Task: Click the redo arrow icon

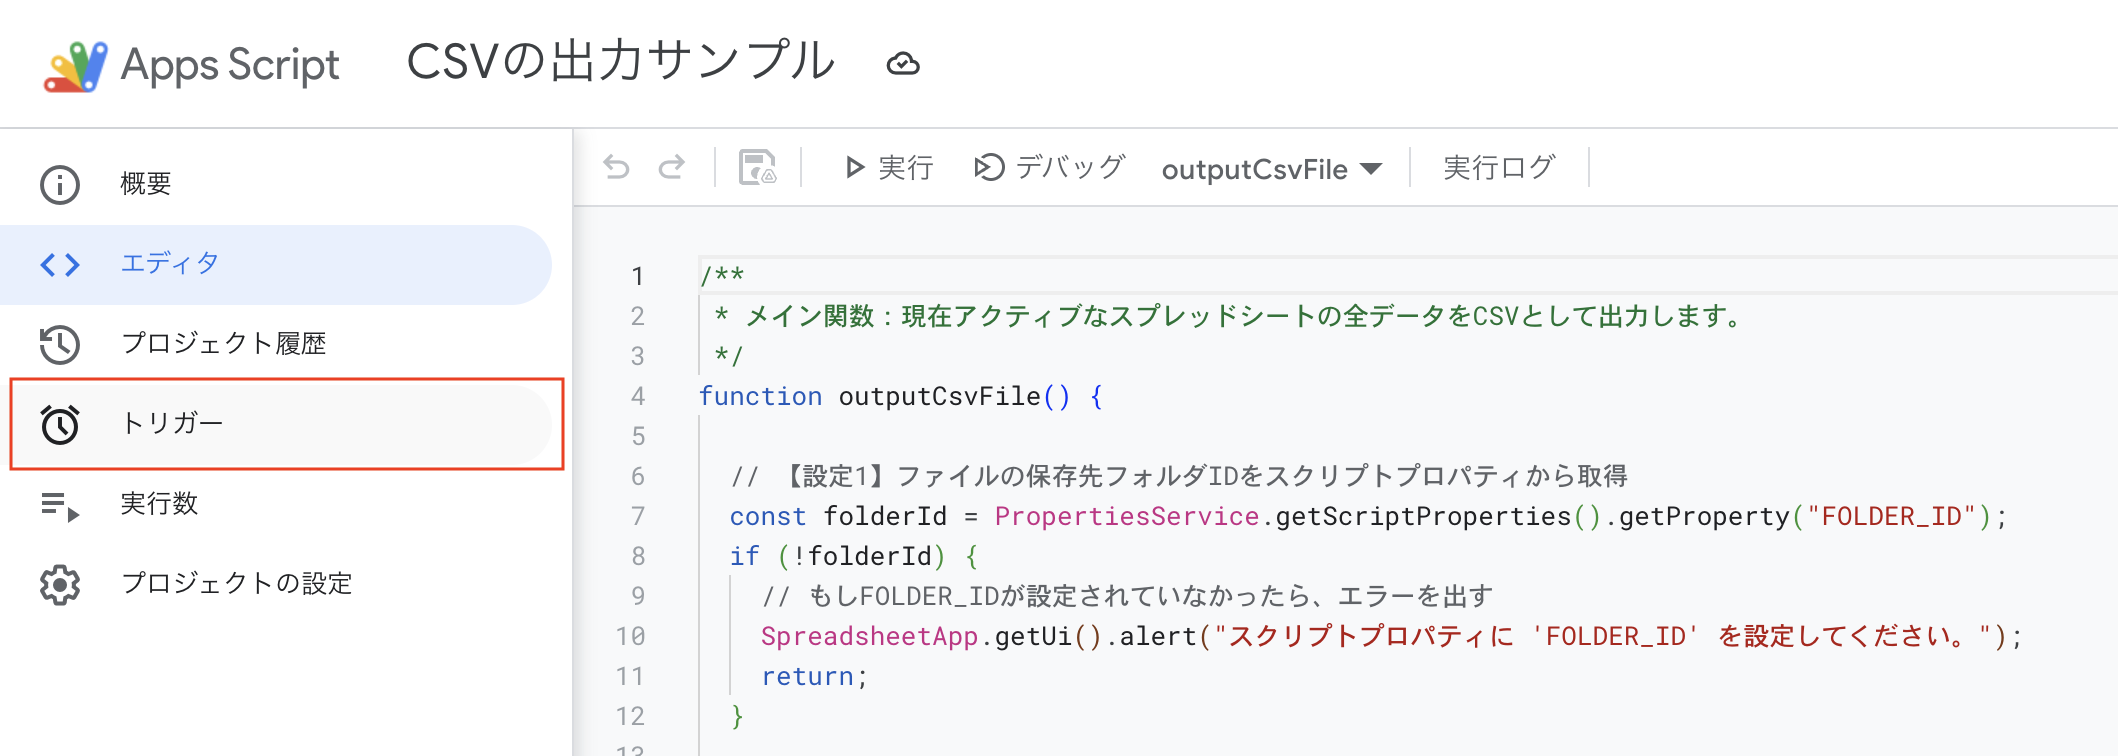Action: click(671, 167)
